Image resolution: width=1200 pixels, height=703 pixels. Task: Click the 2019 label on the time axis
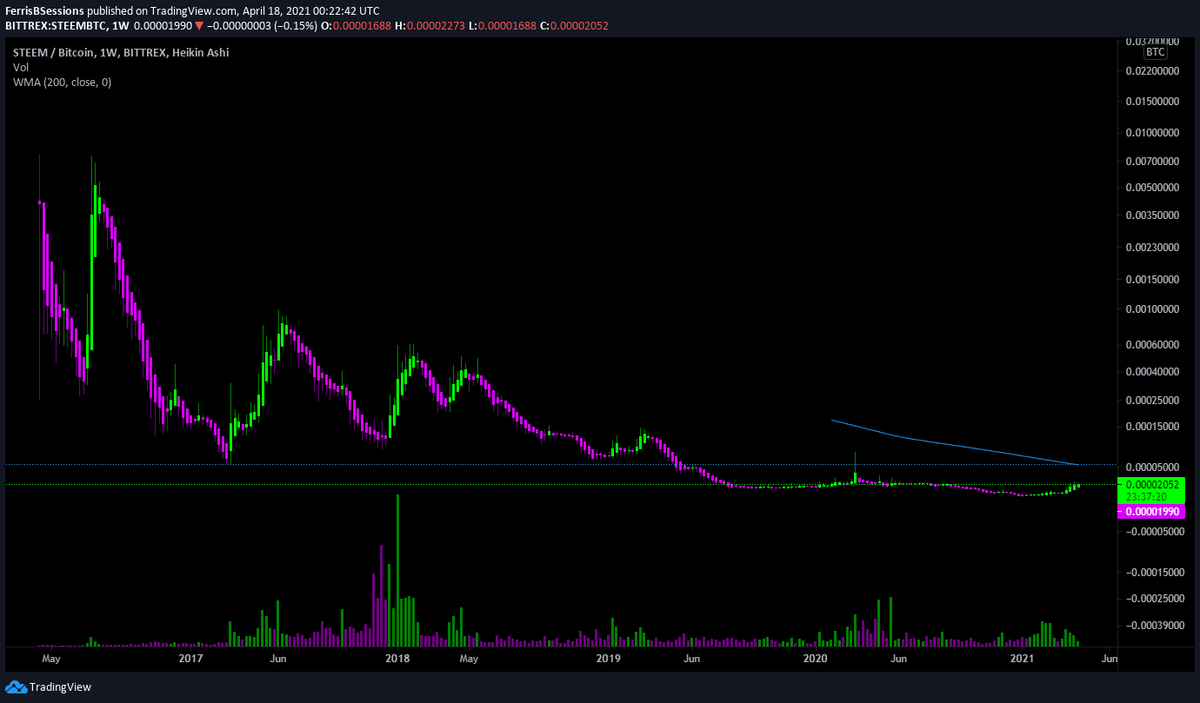[x=608, y=659]
